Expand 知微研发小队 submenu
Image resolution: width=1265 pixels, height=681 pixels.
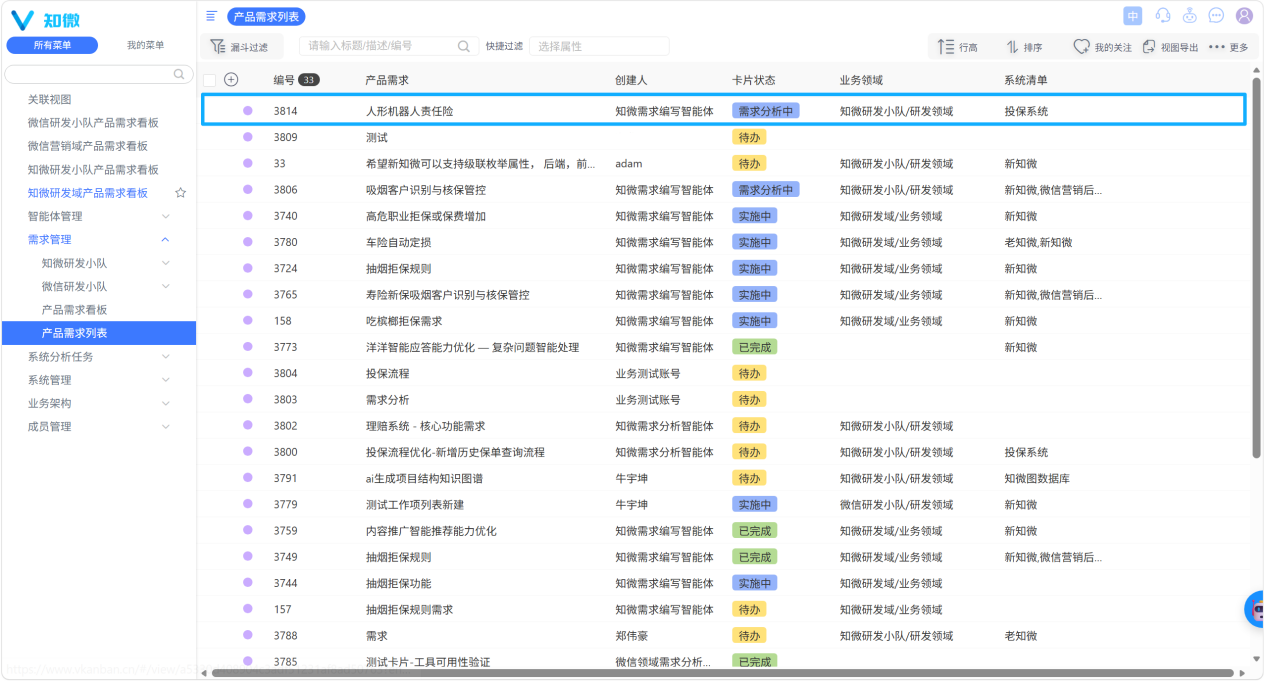[166, 263]
